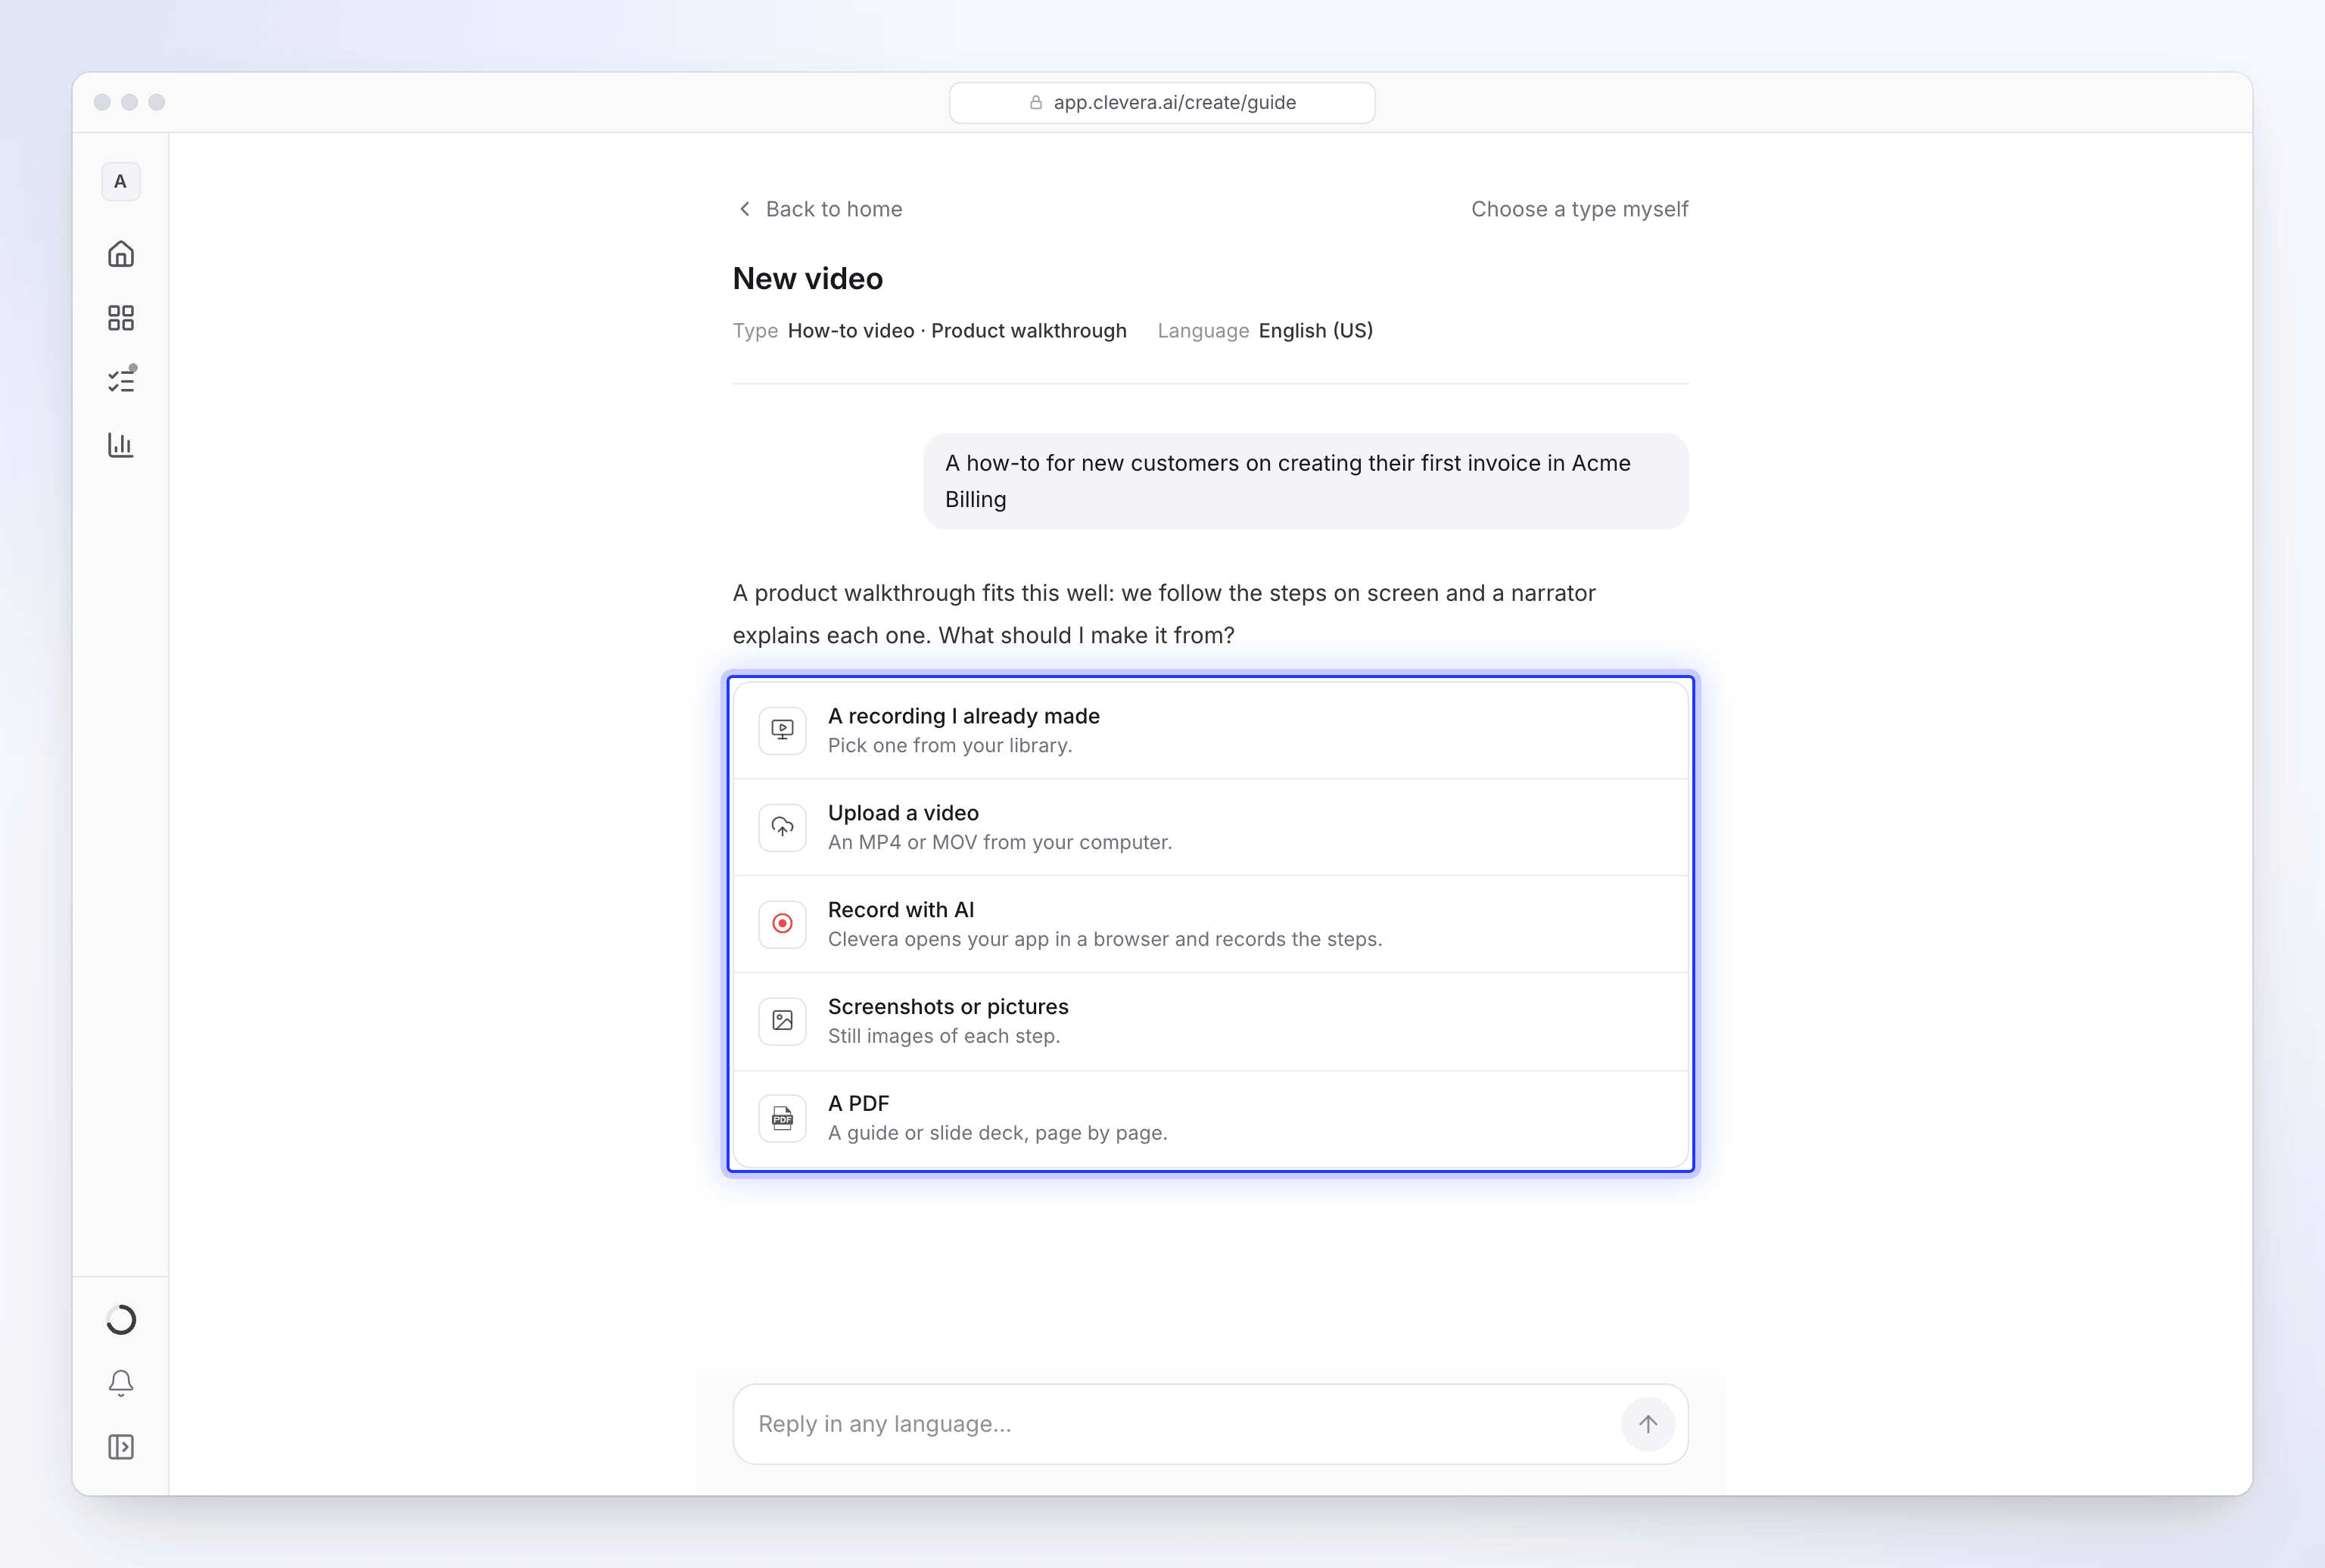The height and width of the screenshot is (1568, 2325).
Task: Click 'Pick one from your library.' text
Action: point(950,746)
